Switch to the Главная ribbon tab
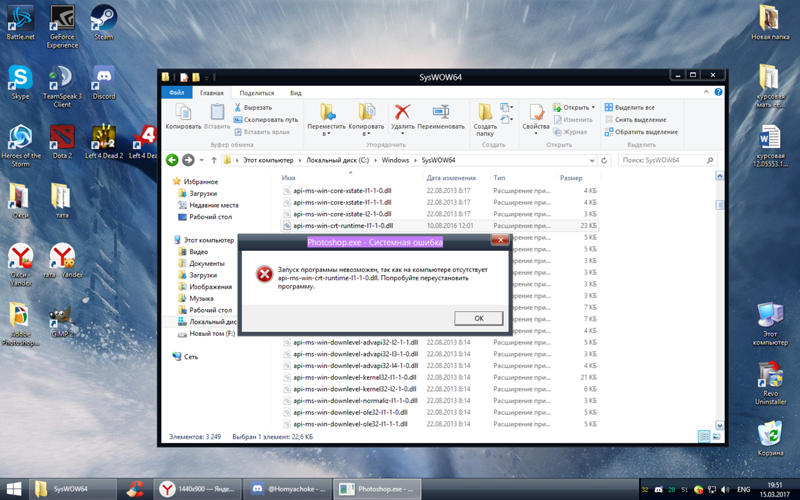This screenshot has height=500, width=800. 212,93
